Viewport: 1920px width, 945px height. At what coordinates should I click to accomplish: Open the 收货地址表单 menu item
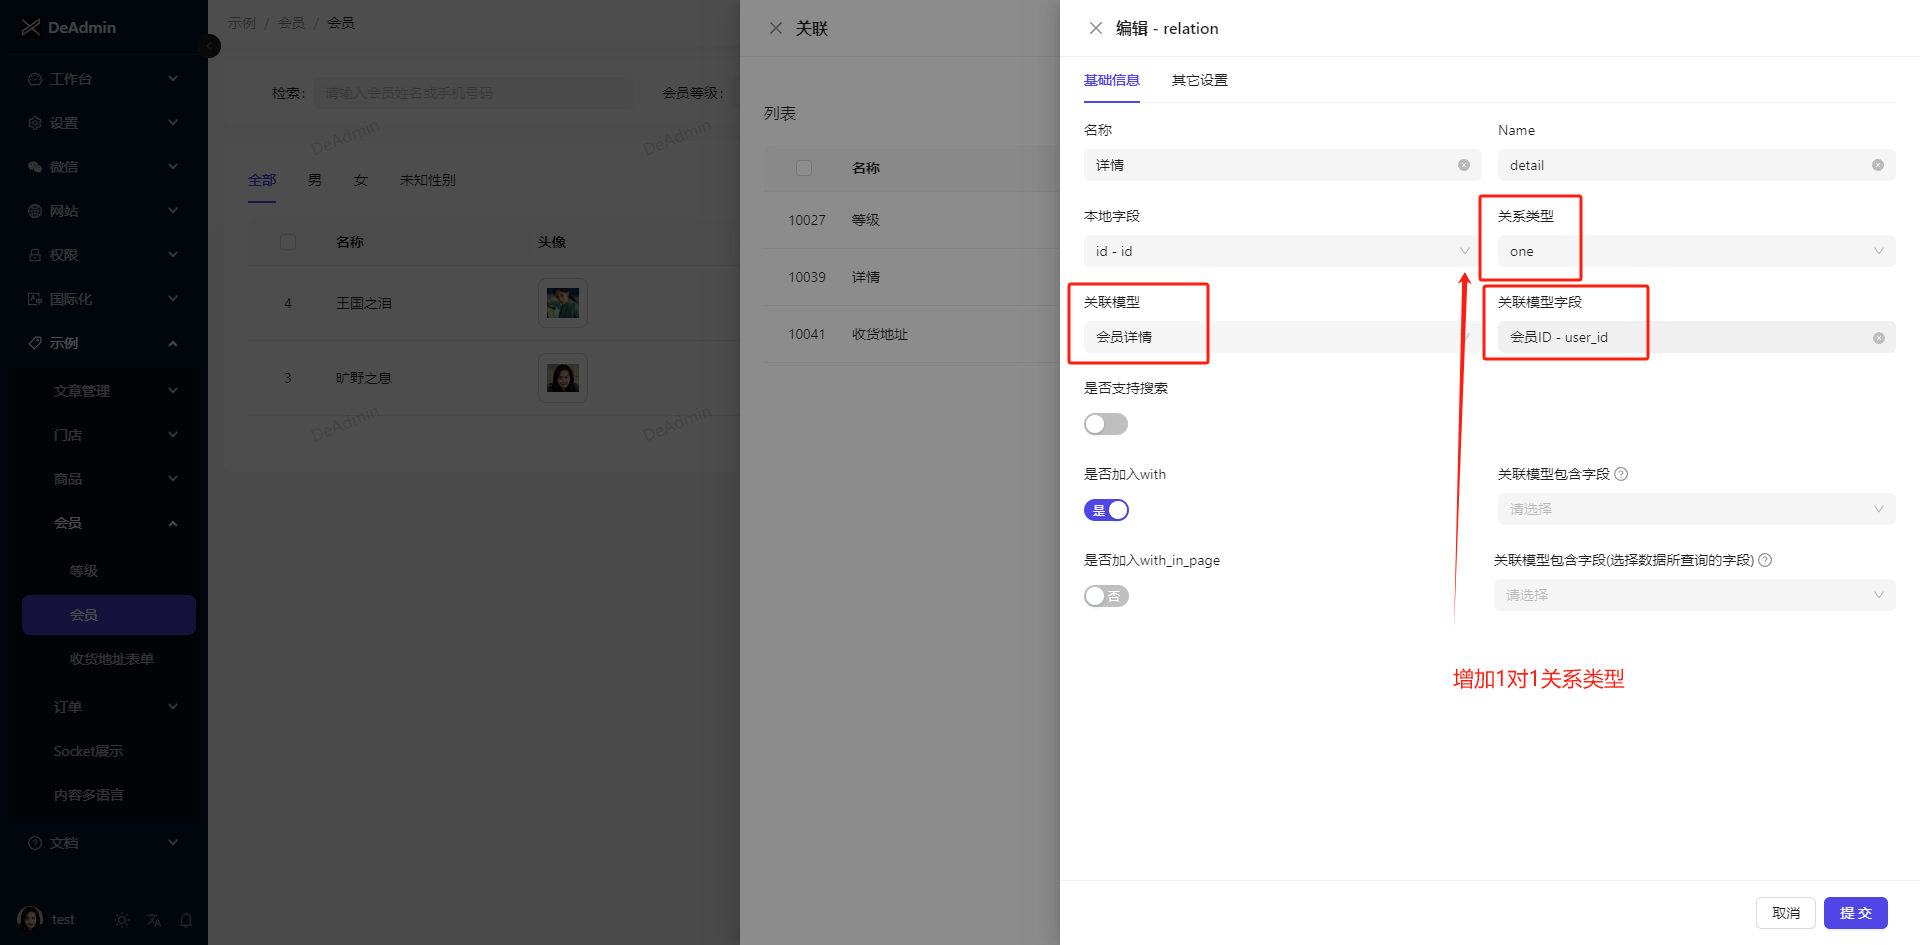[108, 659]
